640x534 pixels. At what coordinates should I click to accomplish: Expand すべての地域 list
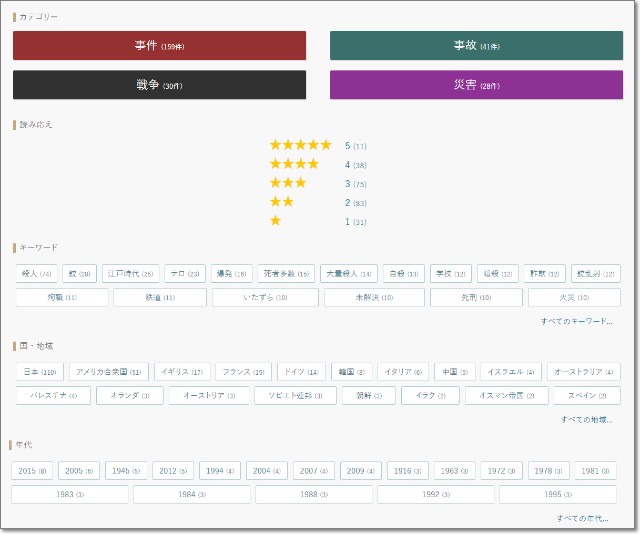pyautogui.click(x=586, y=419)
